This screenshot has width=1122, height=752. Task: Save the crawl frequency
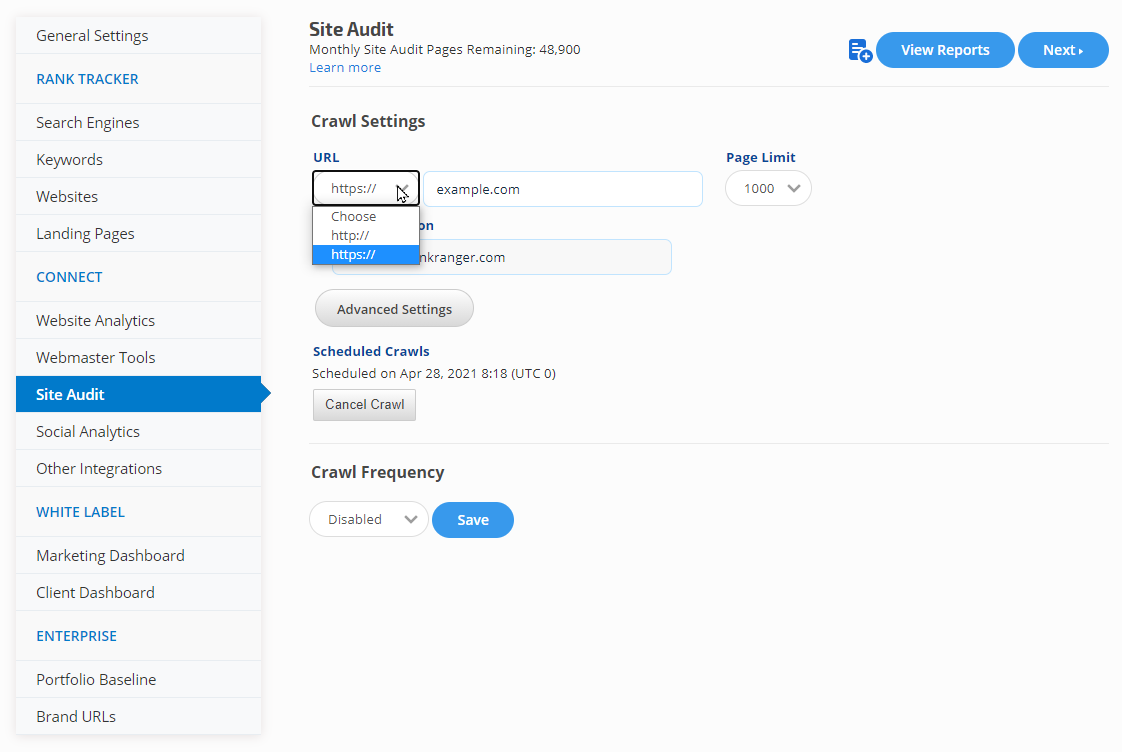pos(473,519)
